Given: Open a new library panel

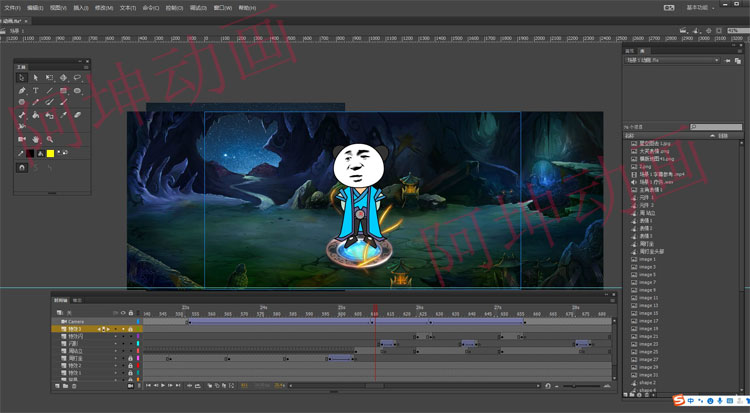Looking at the screenshot, I should [738, 61].
